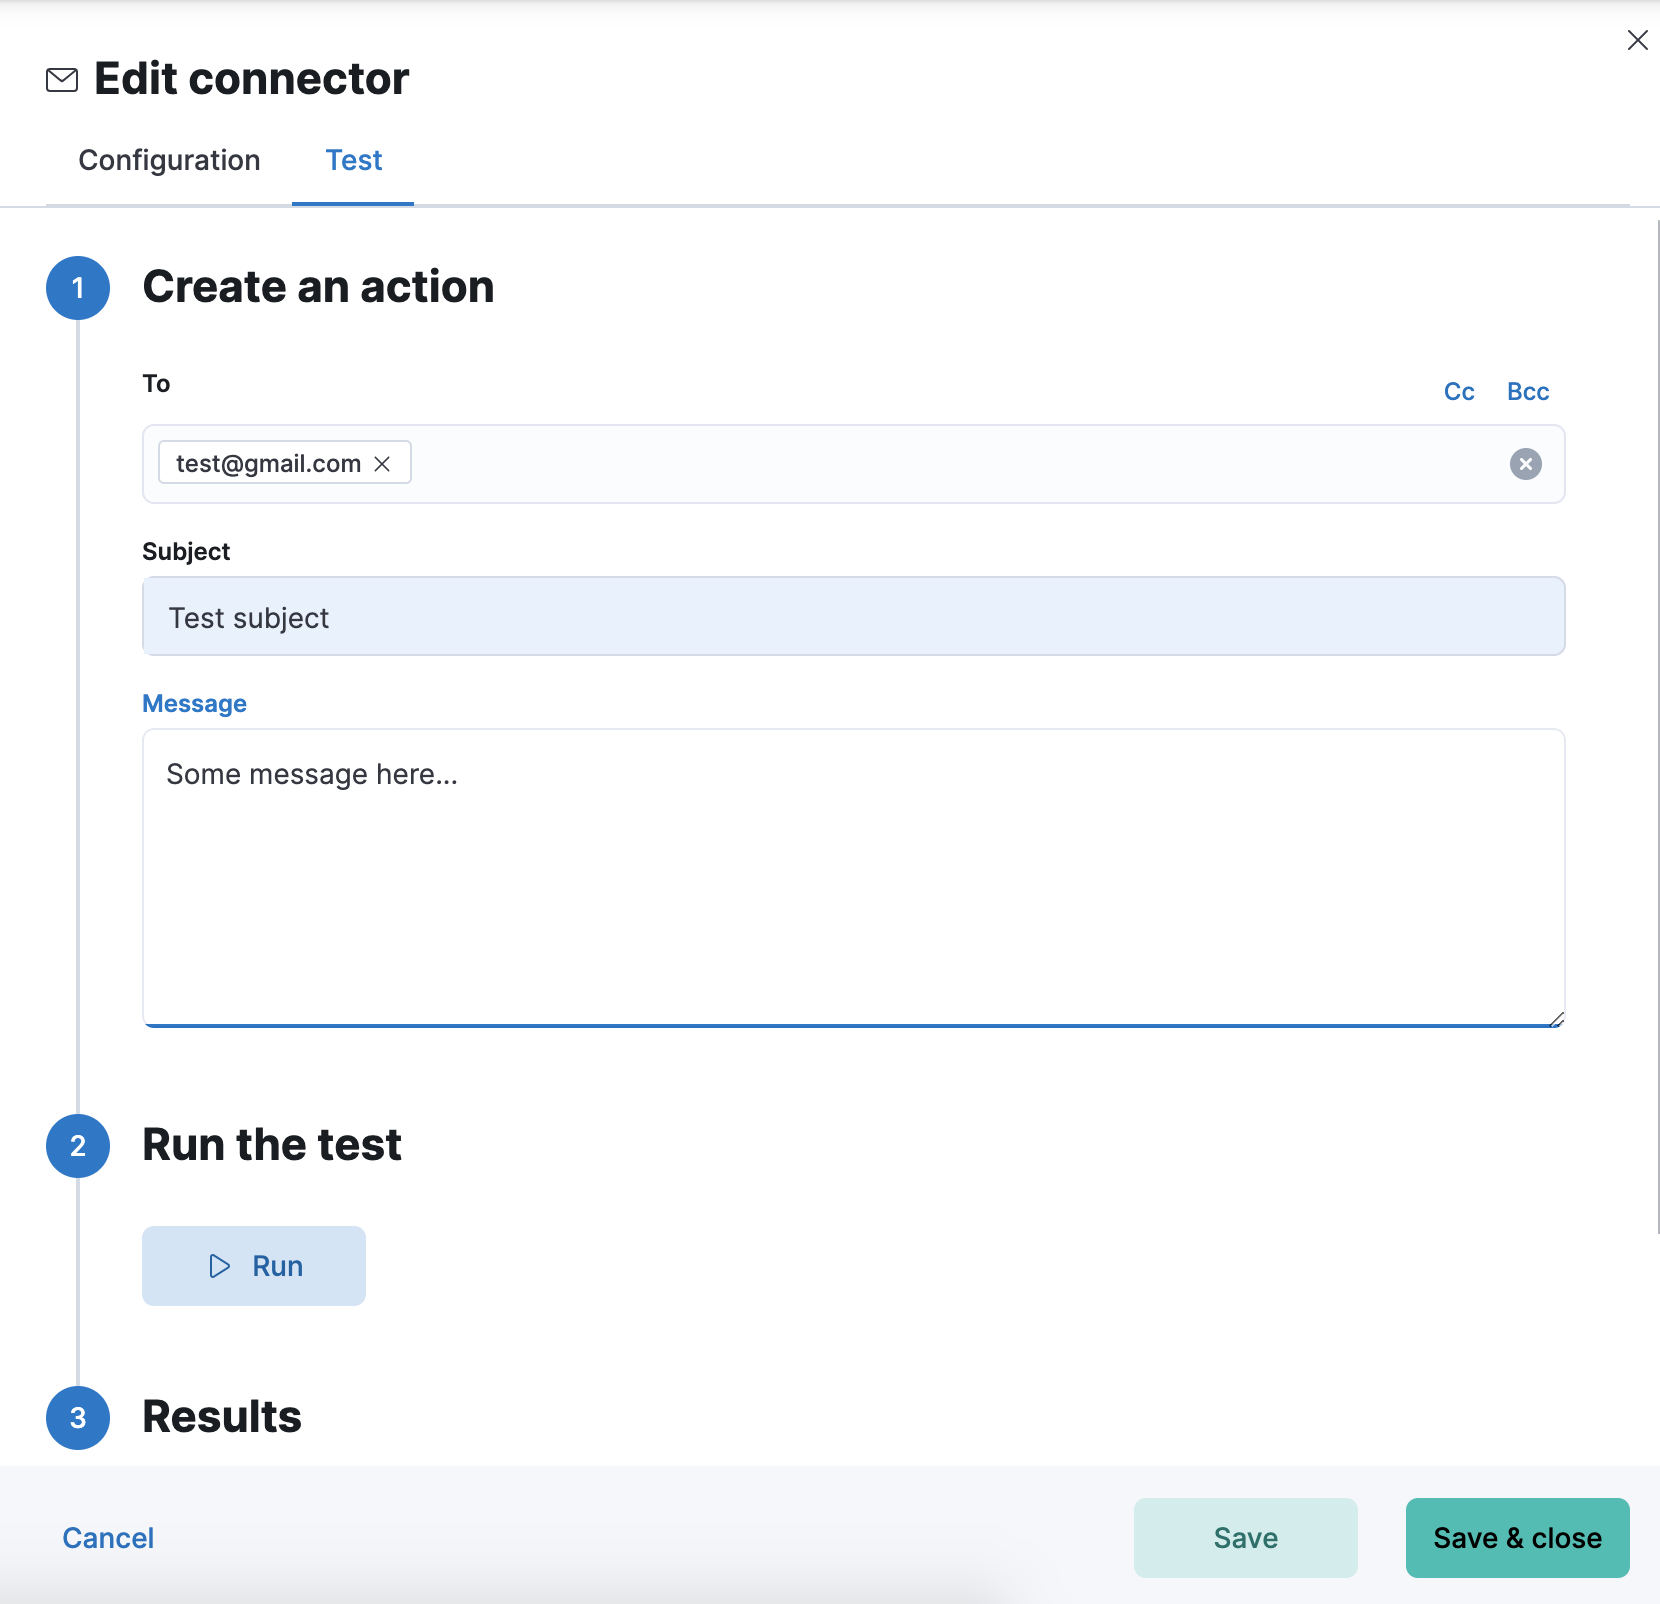This screenshot has width=1660, height=1604.
Task: Click Save & close
Action: (x=1517, y=1538)
